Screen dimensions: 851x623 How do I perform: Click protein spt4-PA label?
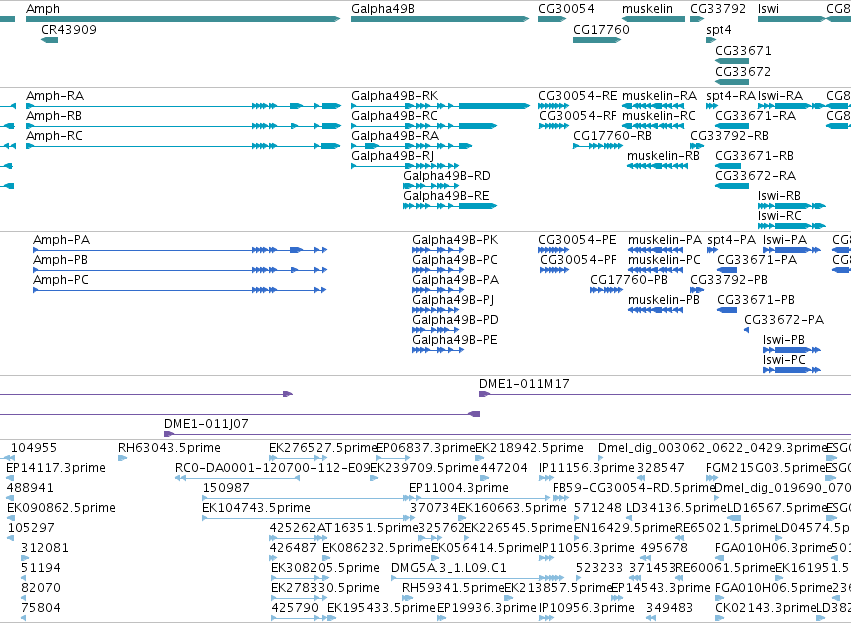(x=731, y=240)
